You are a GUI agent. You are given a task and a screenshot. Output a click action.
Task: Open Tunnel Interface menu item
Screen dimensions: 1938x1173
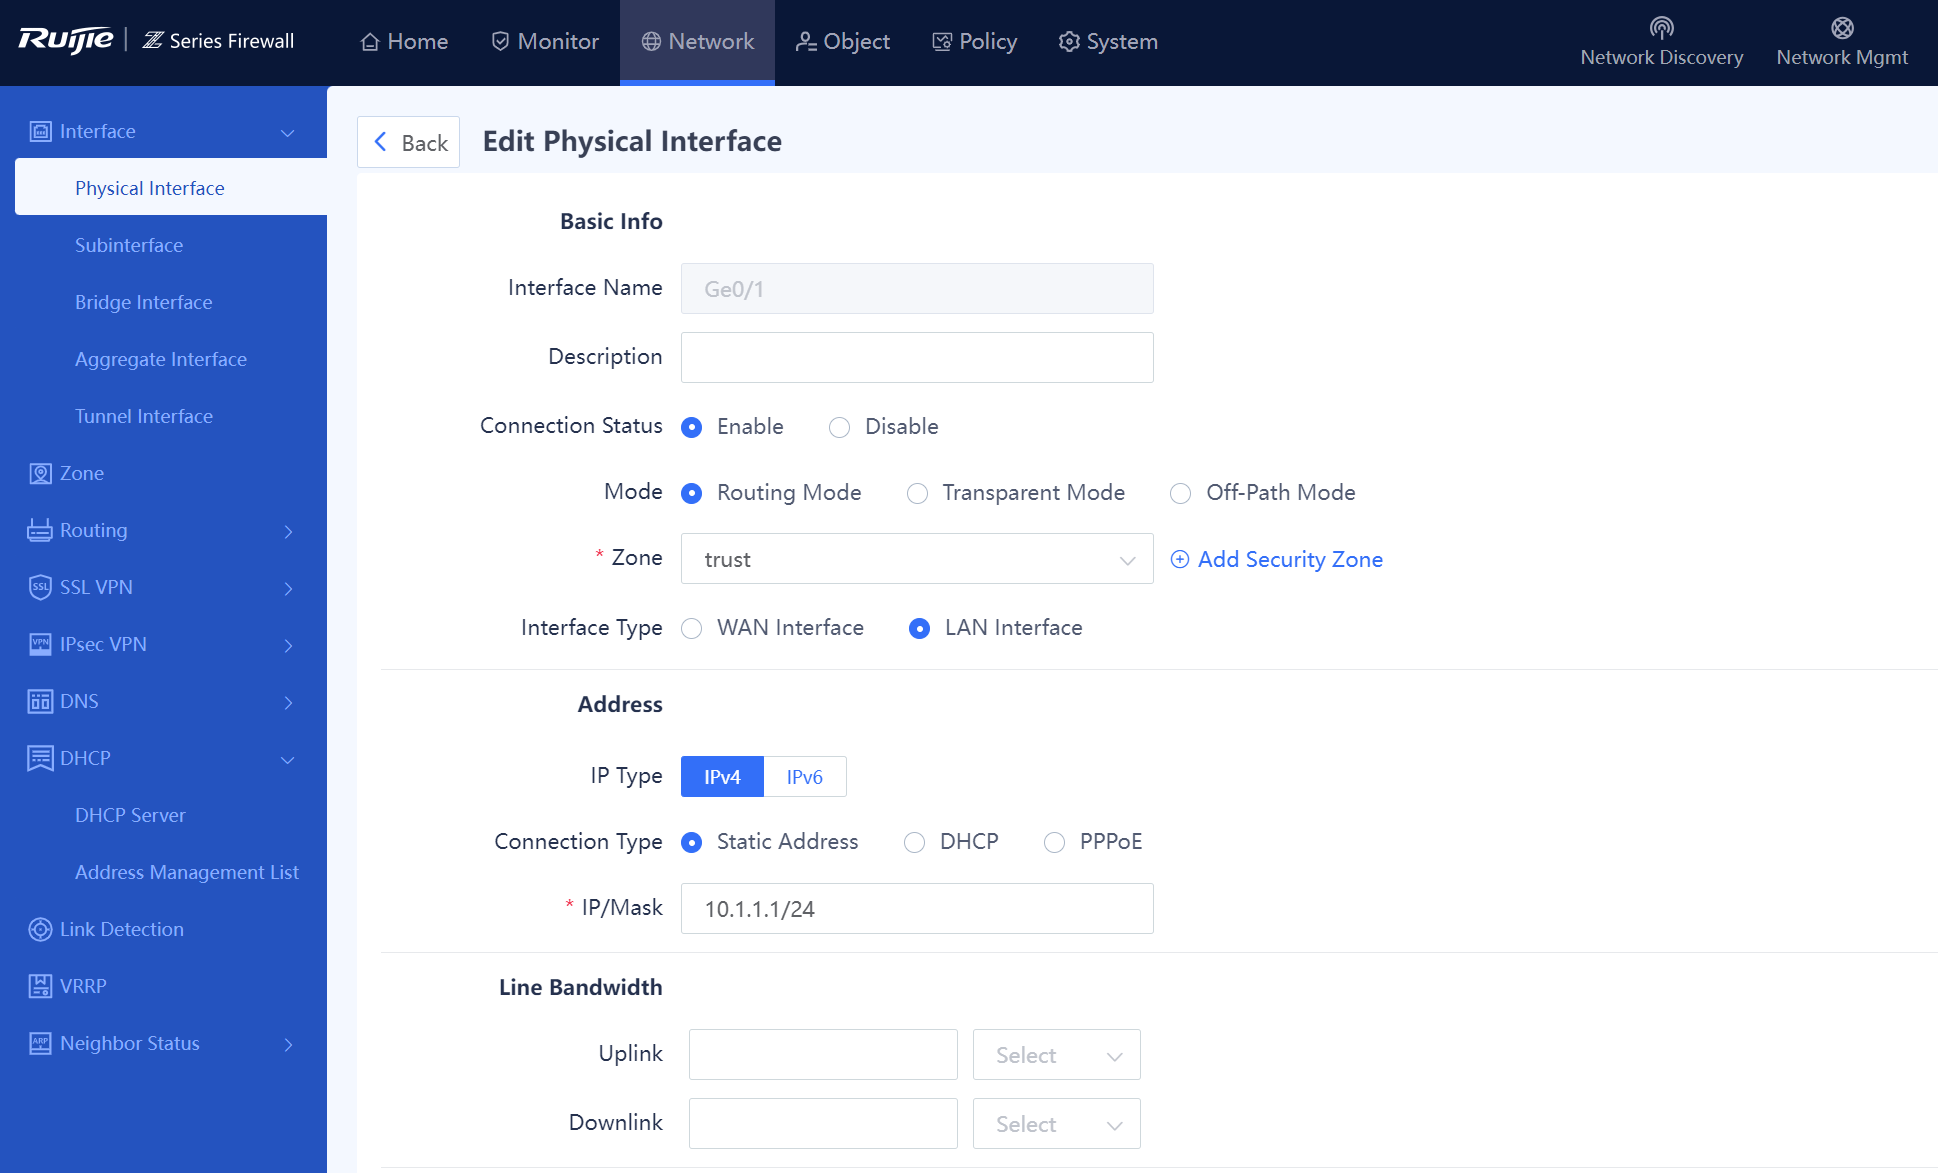coord(144,416)
